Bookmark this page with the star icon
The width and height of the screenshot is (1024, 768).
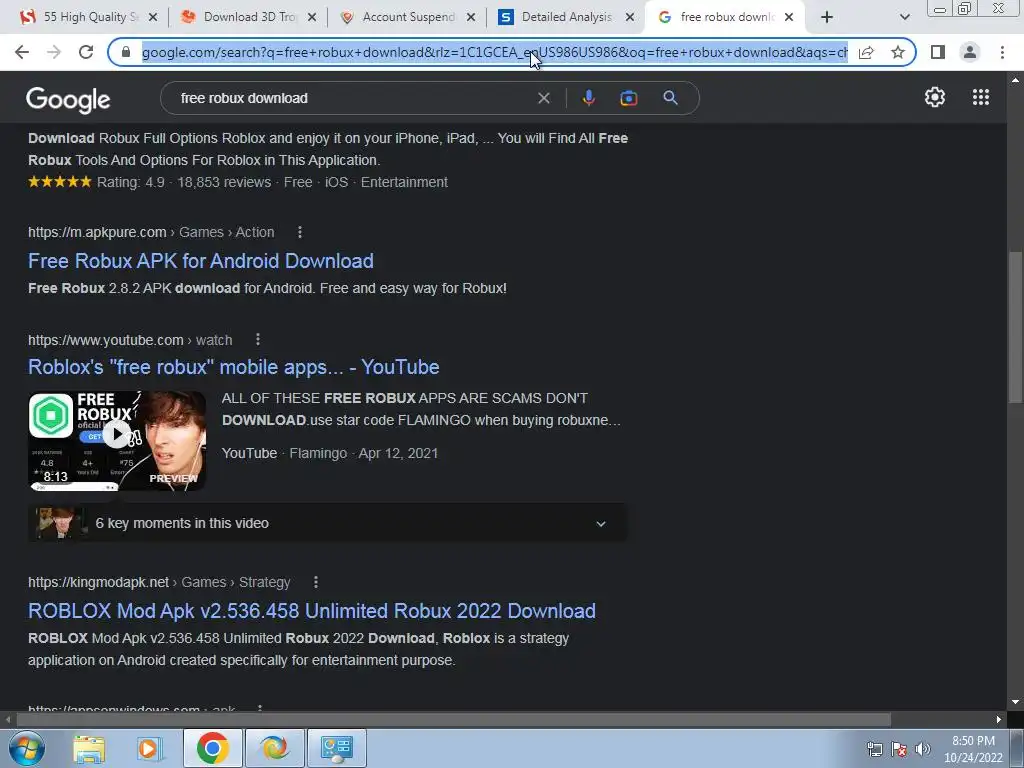tap(898, 52)
